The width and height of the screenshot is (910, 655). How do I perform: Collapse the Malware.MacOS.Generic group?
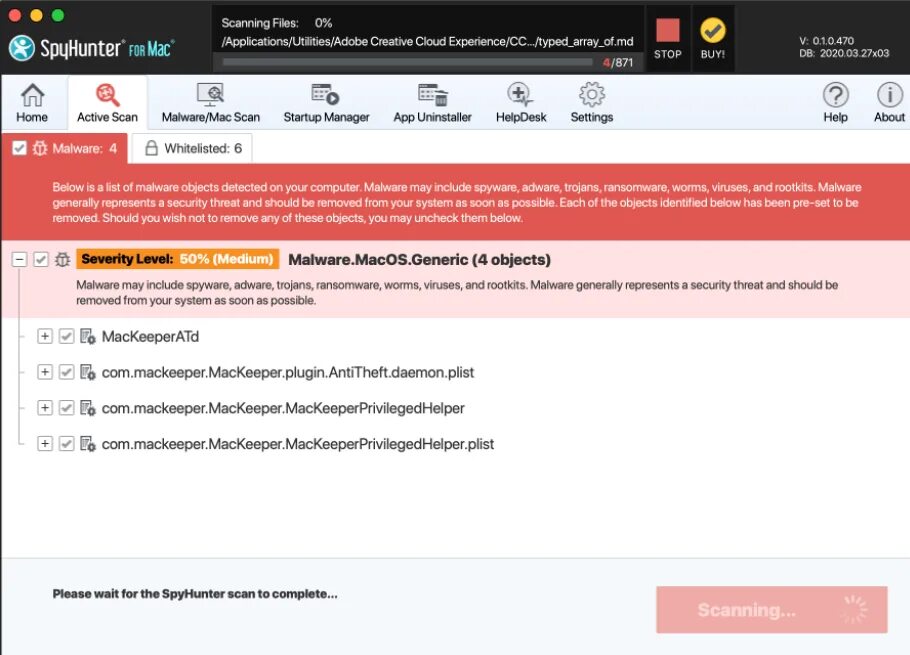click(x=19, y=259)
